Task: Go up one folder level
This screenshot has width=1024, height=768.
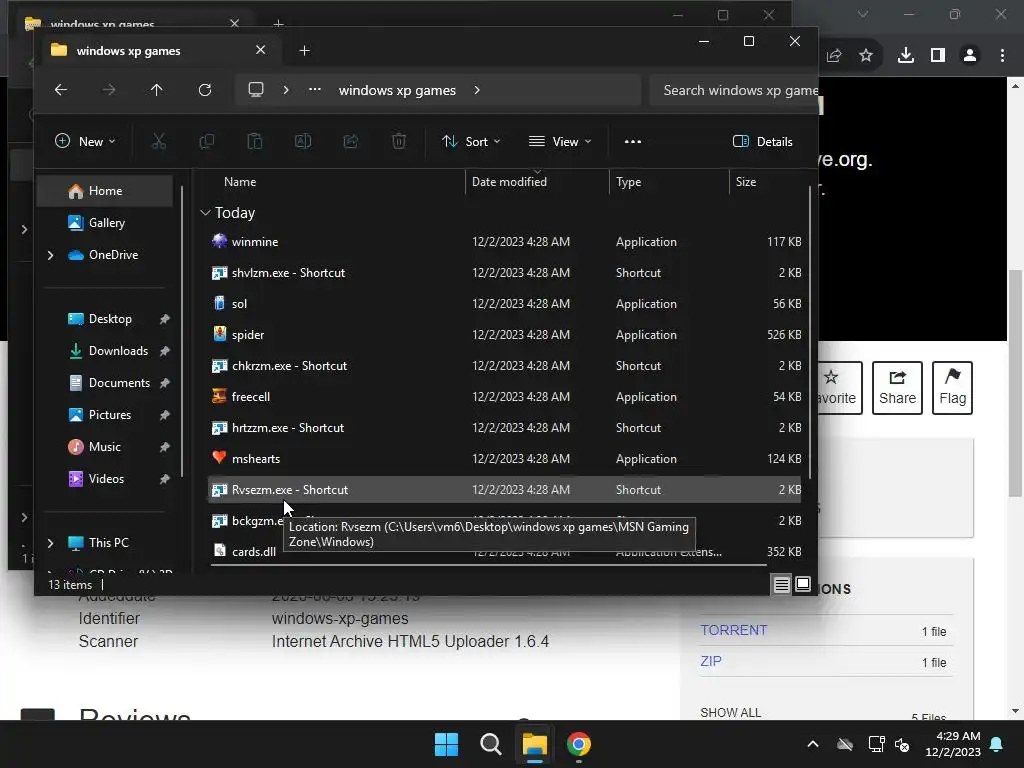Action: pos(157,89)
